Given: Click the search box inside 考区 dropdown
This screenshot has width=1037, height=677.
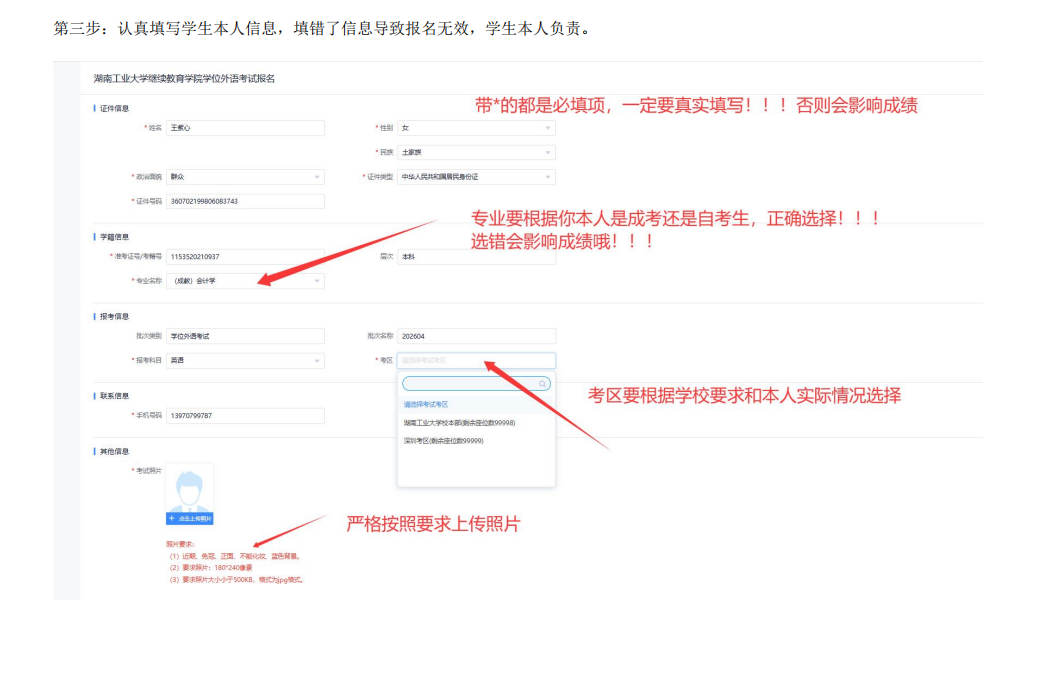Looking at the screenshot, I should 470,384.
